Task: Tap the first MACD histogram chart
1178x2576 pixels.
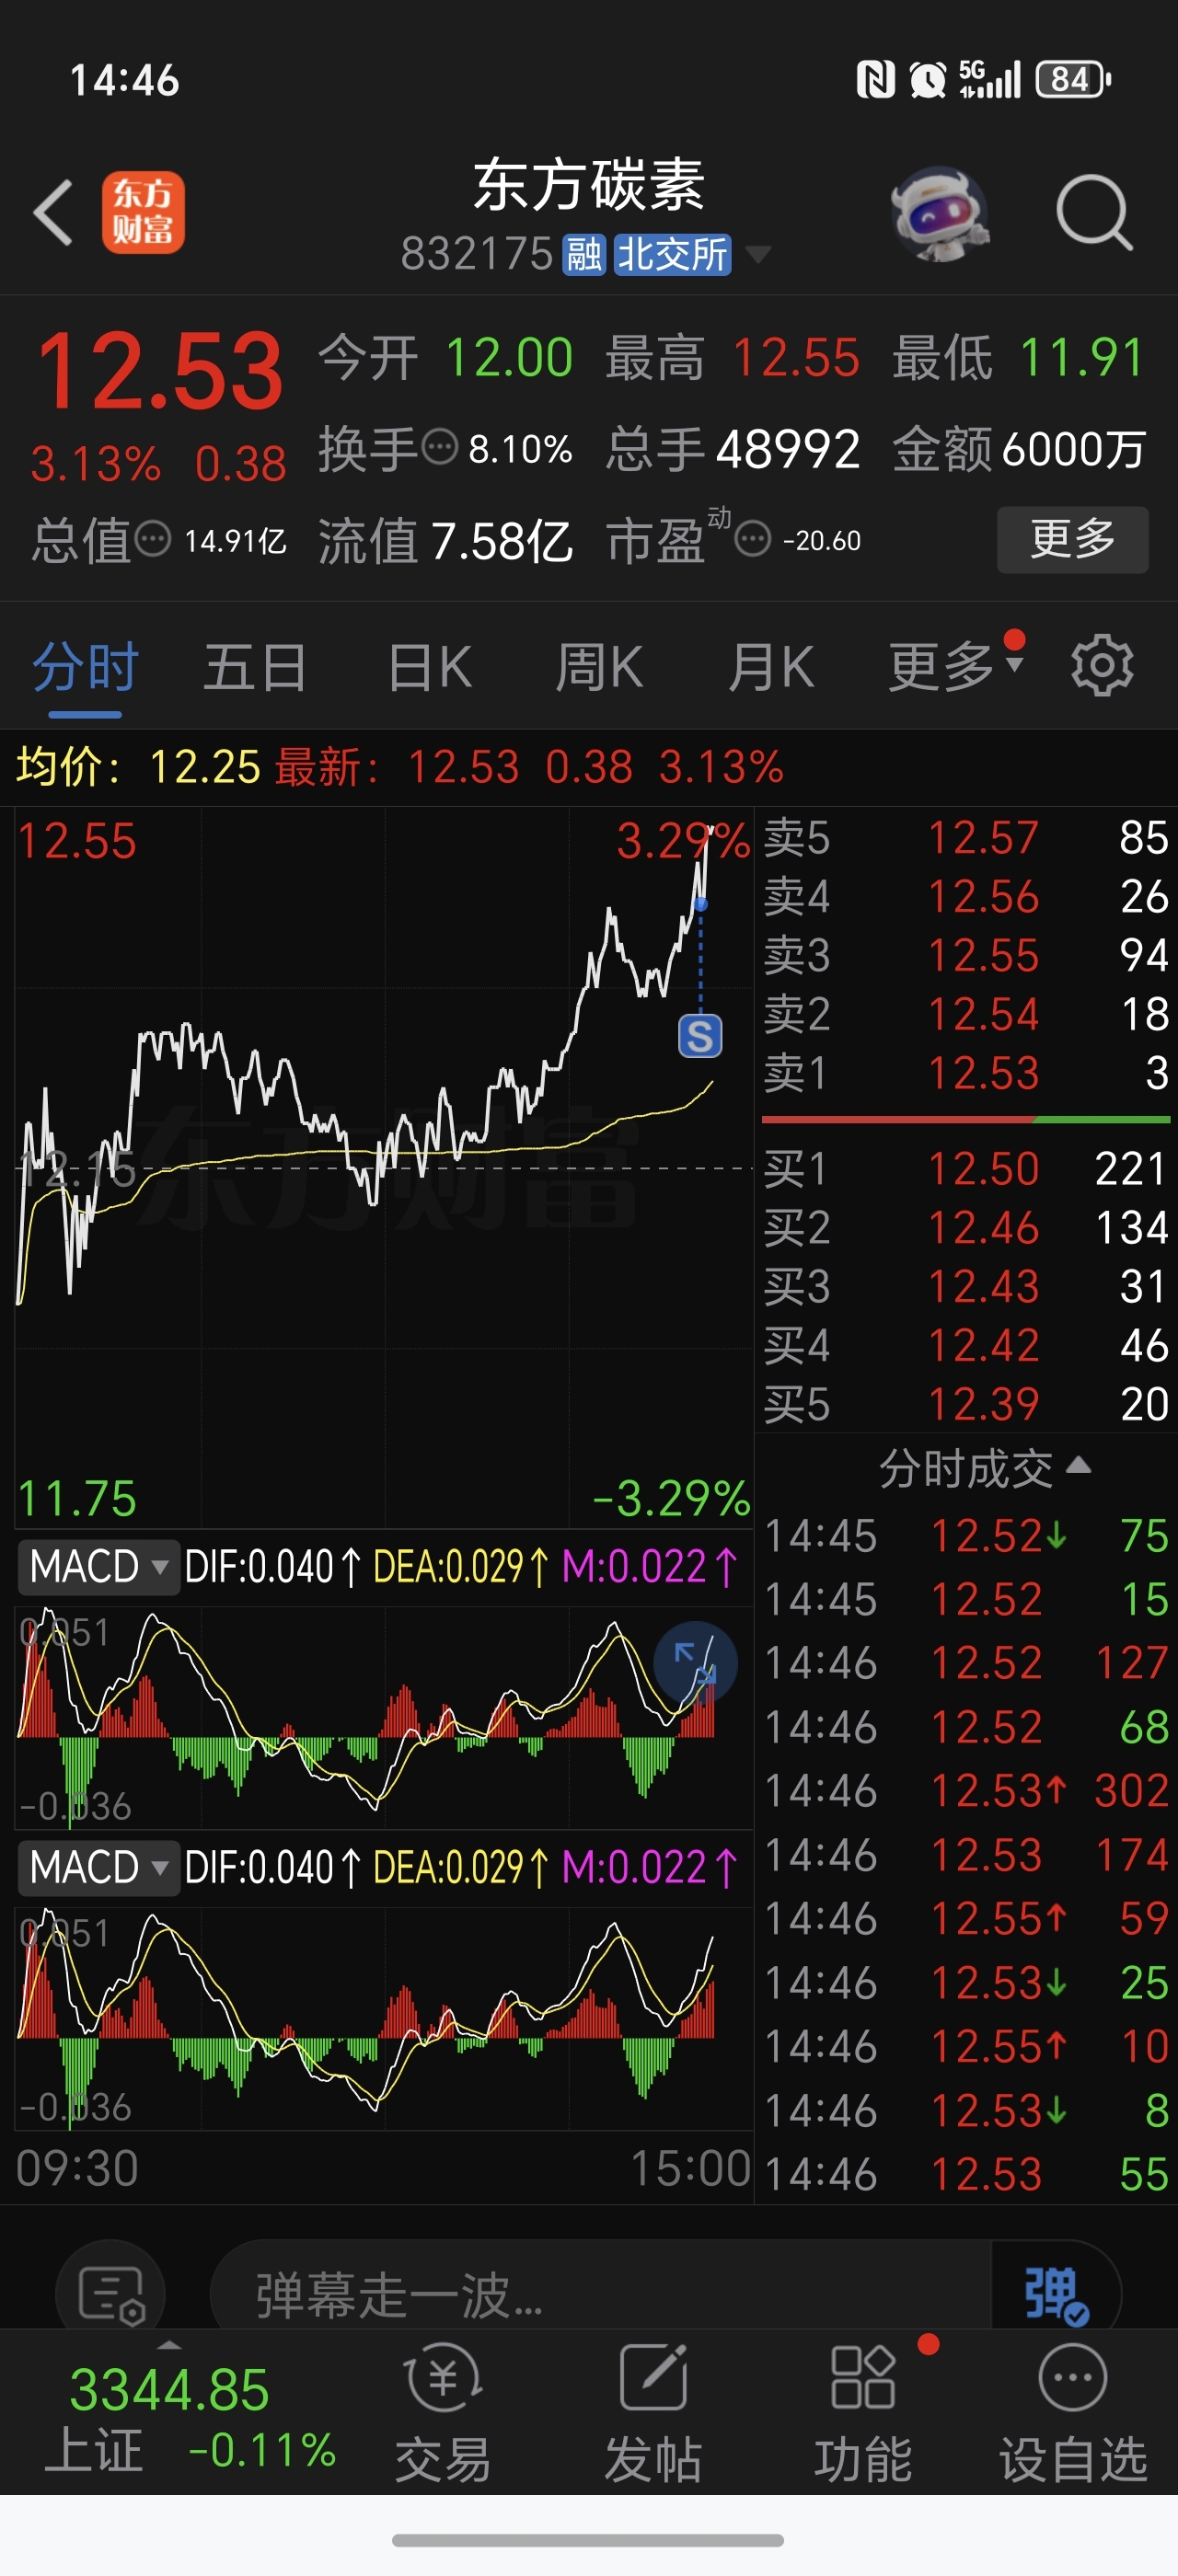Action: [x=384, y=1718]
